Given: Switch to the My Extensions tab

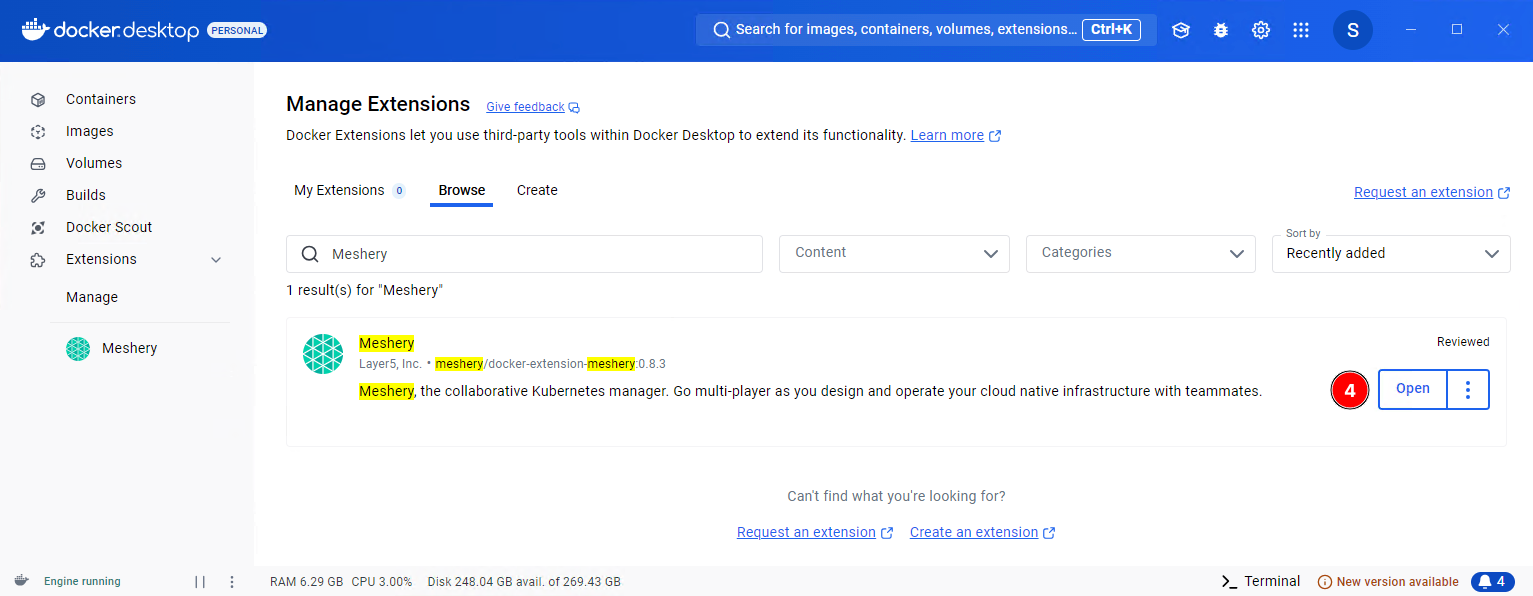Looking at the screenshot, I should 340,190.
